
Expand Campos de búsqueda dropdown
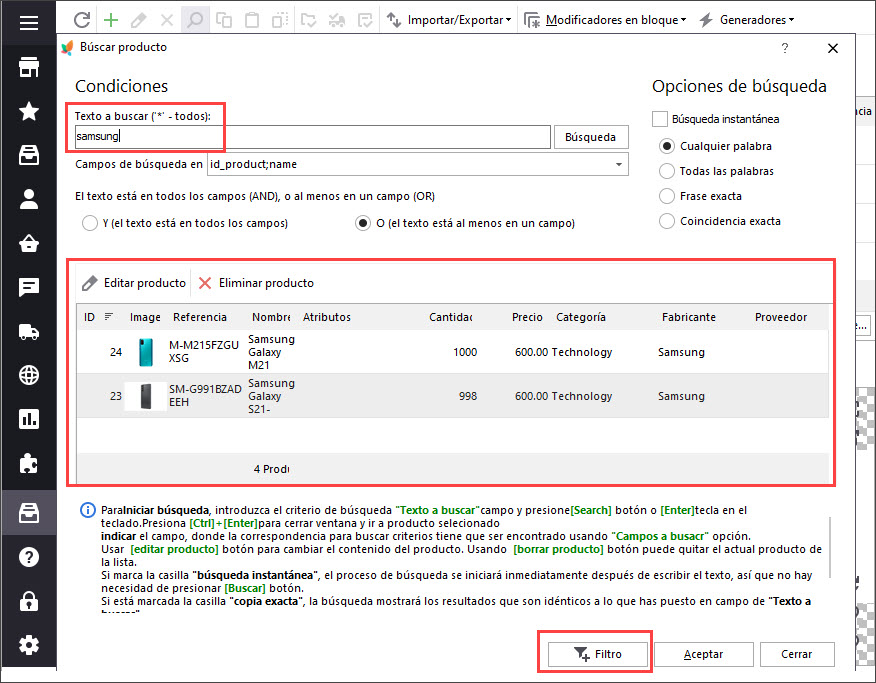pyautogui.click(x=618, y=164)
